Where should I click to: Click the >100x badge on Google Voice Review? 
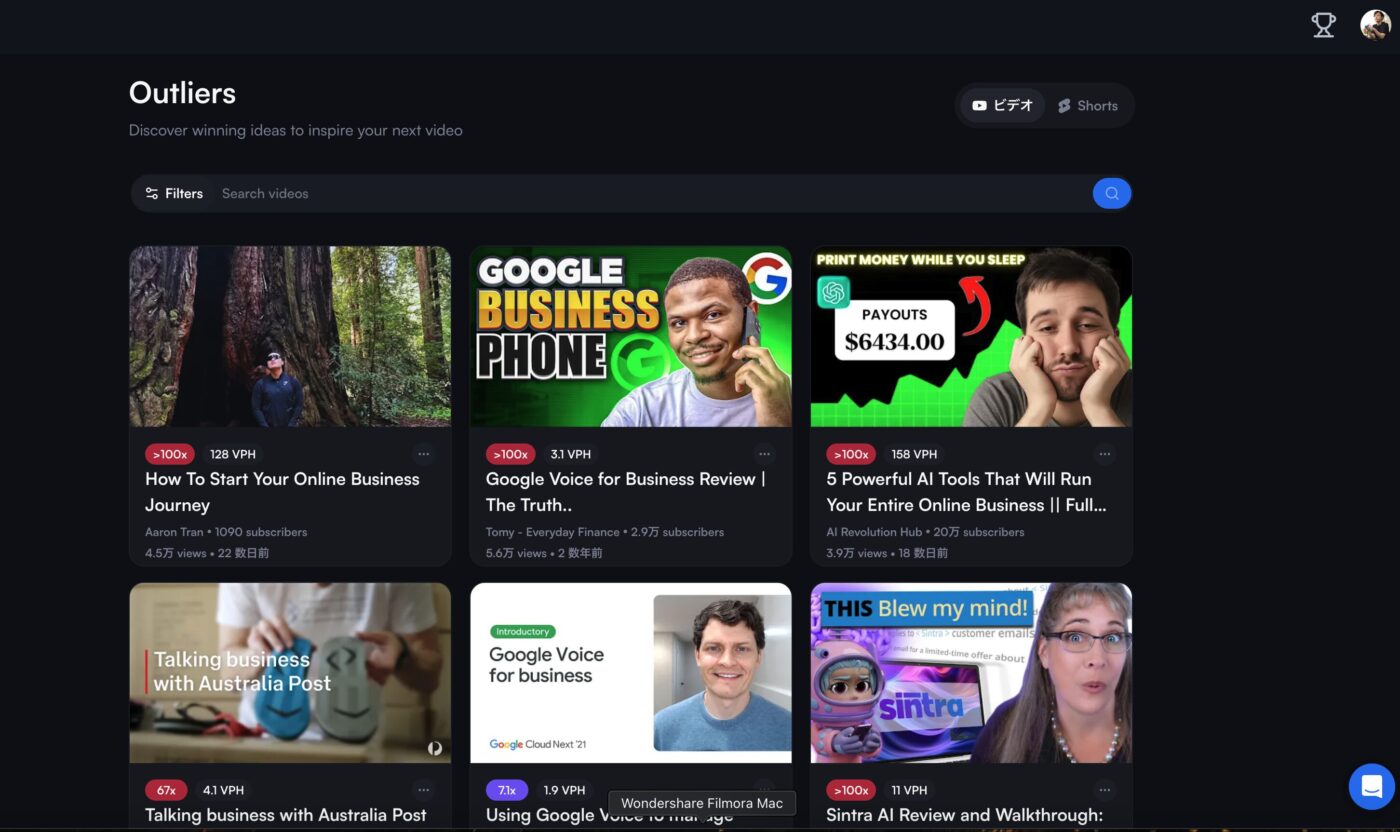(x=511, y=454)
